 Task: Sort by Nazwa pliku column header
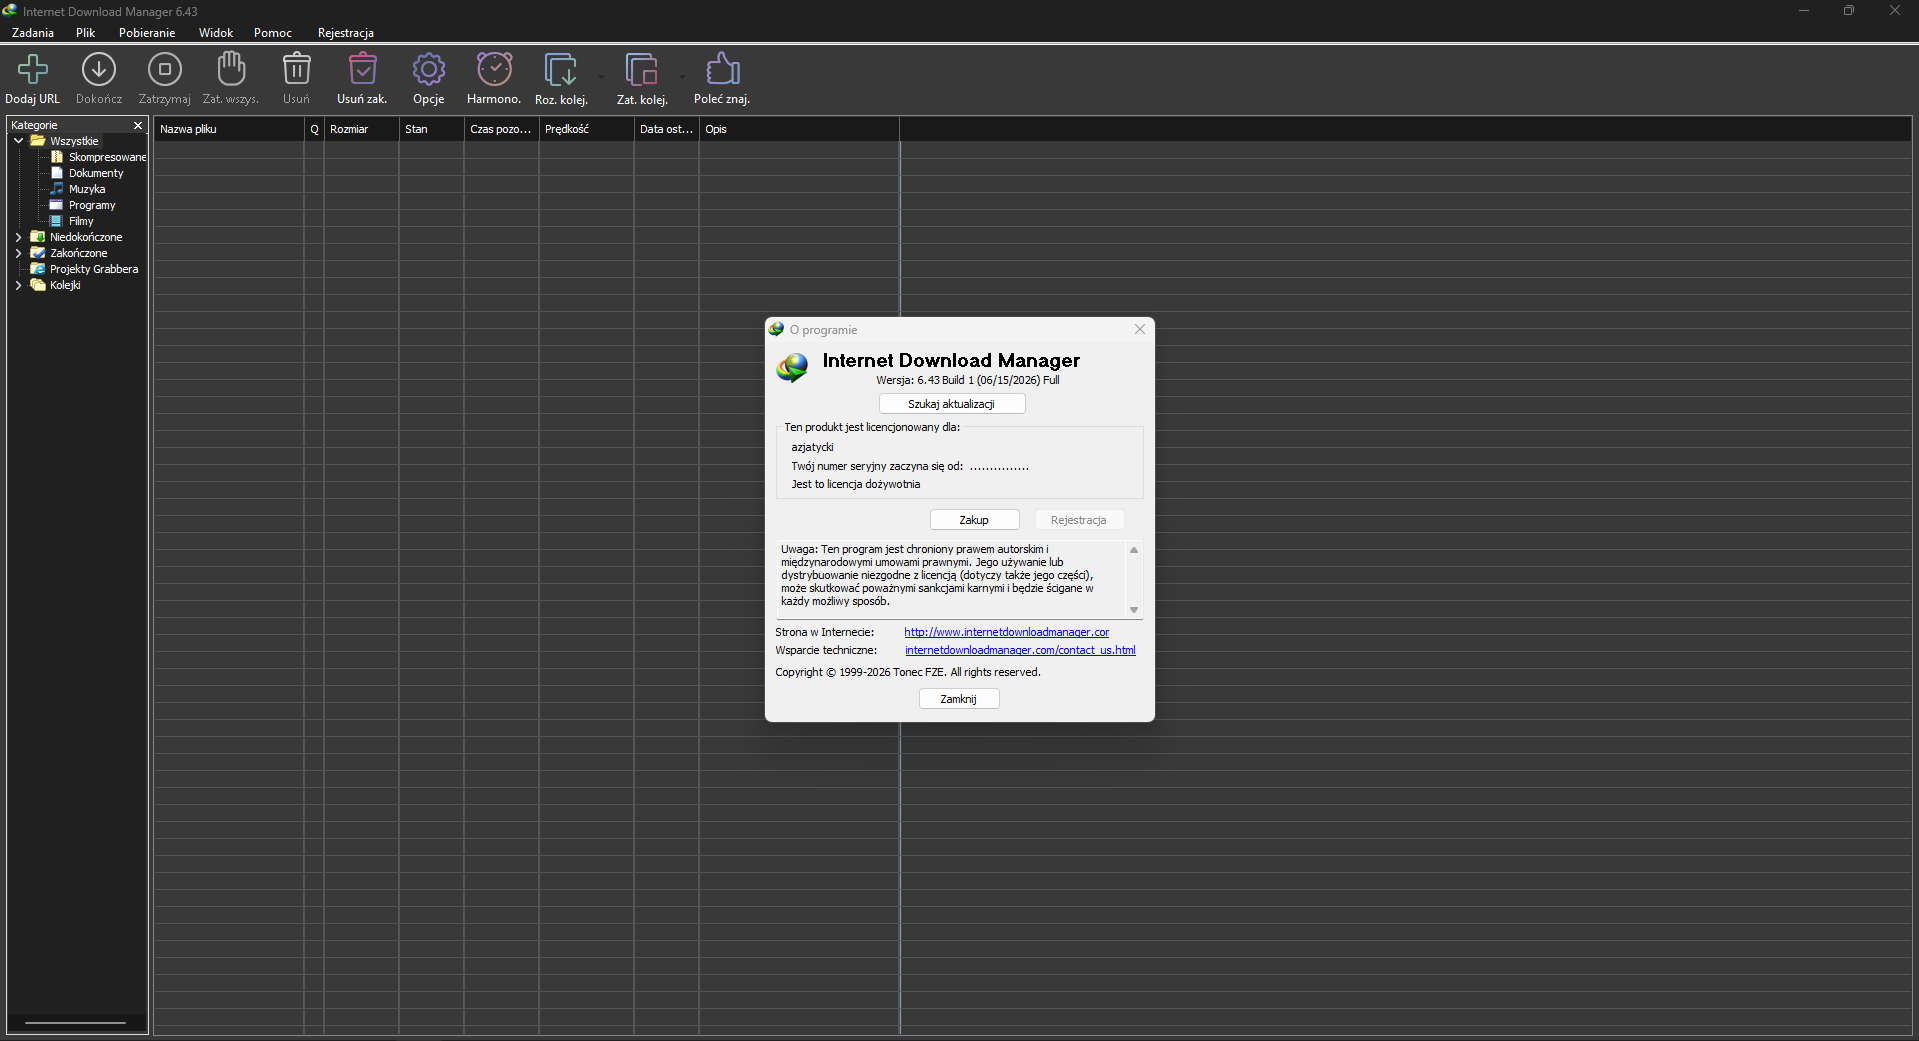(x=229, y=129)
